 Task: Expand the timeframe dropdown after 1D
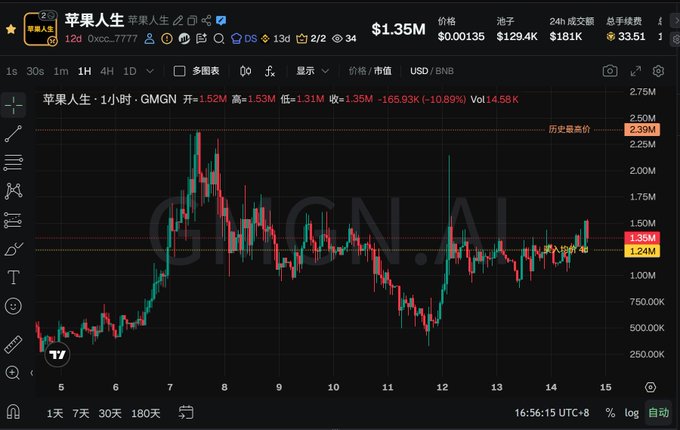coord(150,71)
